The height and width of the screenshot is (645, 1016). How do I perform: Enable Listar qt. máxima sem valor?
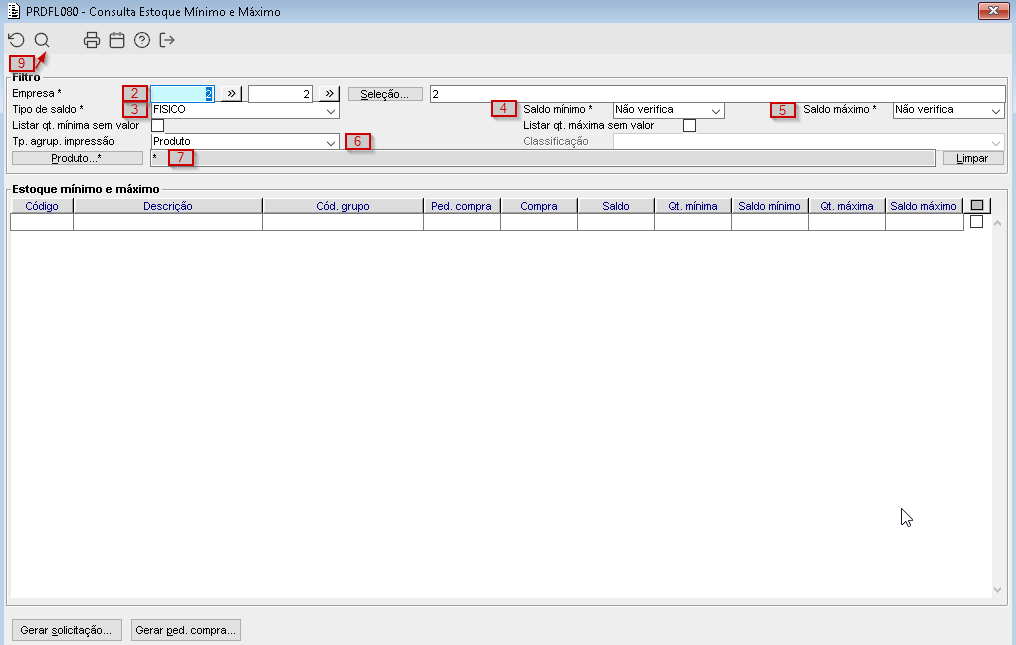tap(689, 125)
